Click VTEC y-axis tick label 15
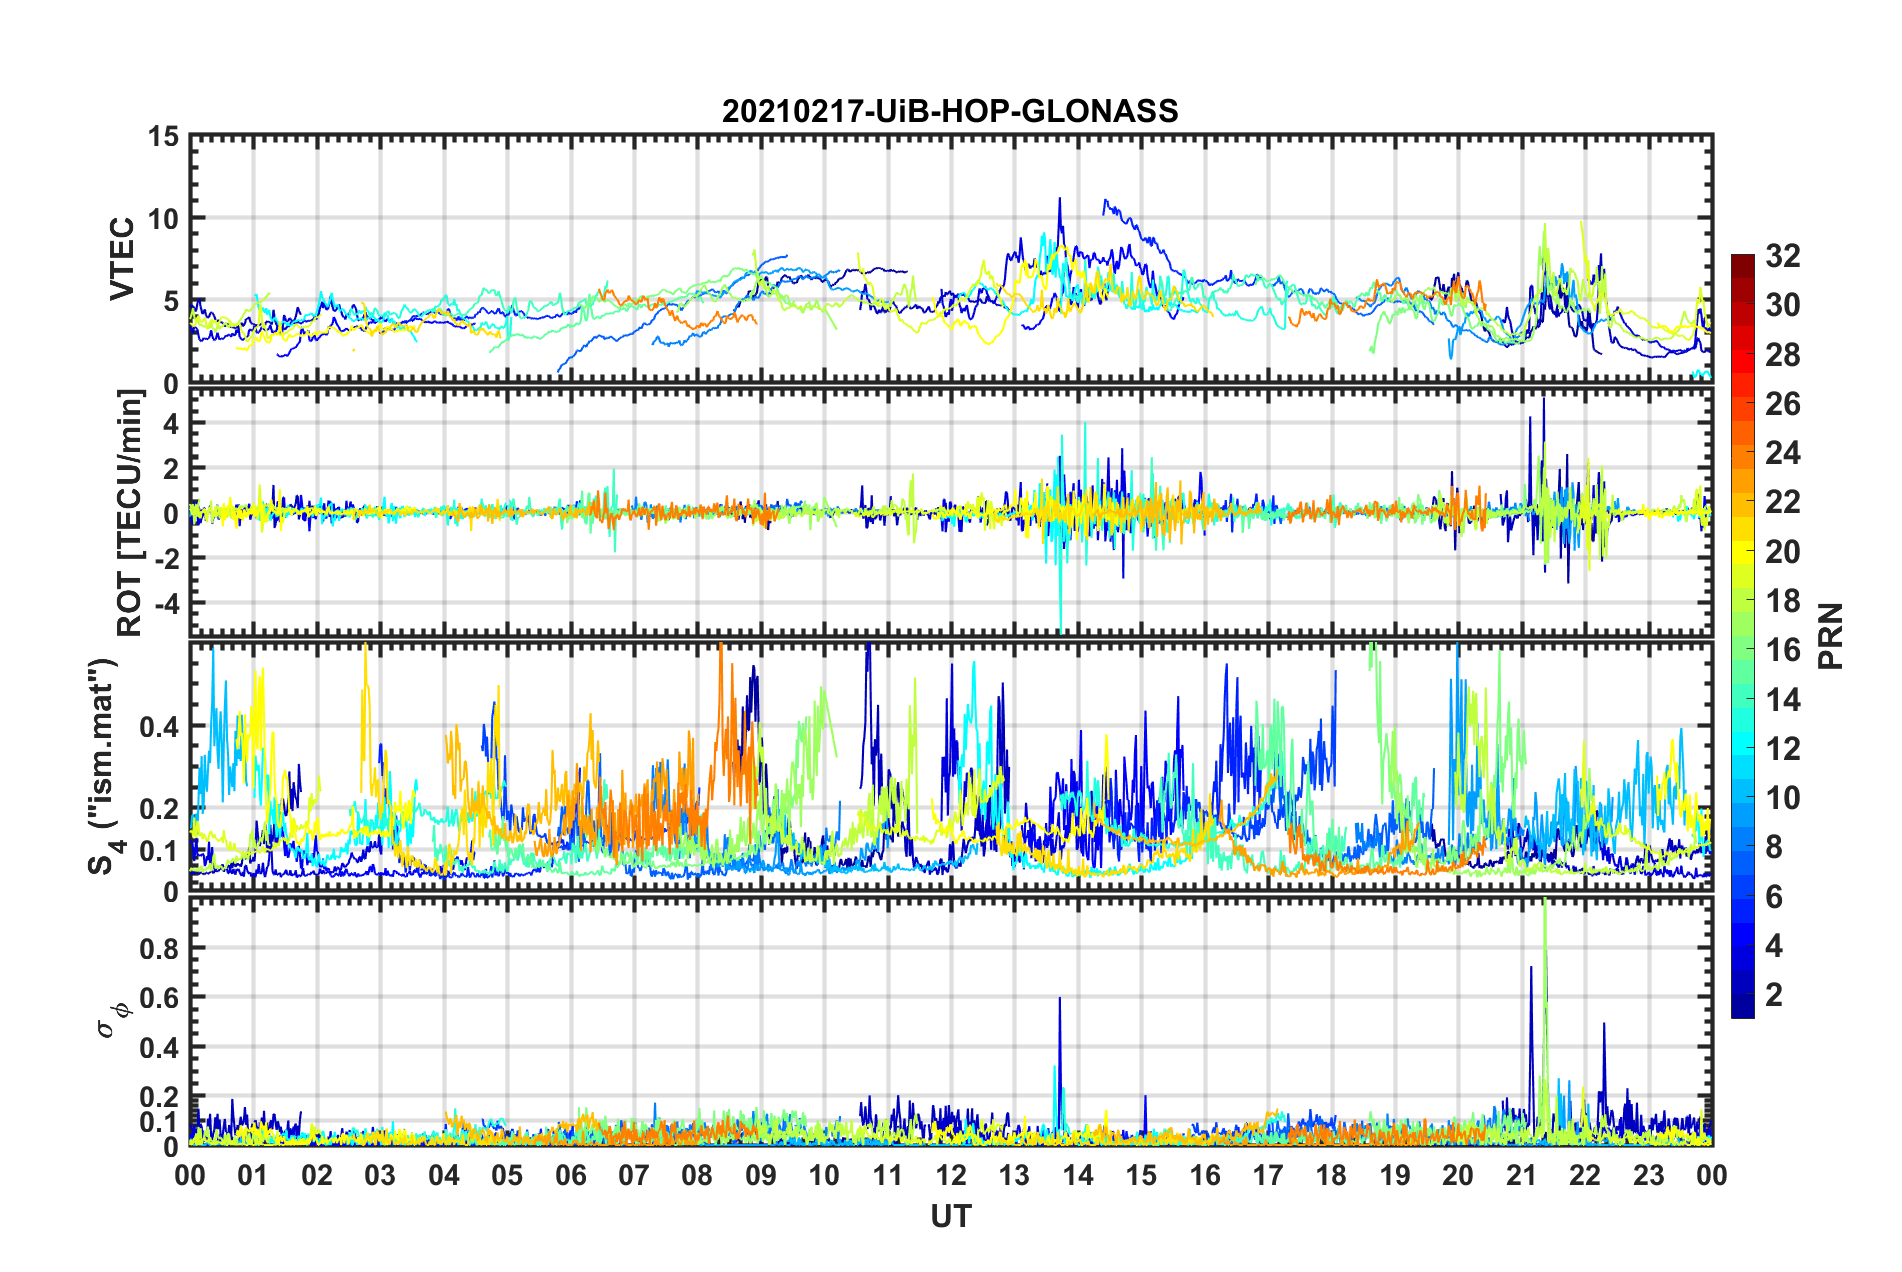This screenshot has width=1902, height=1272. pyautogui.click(x=162, y=137)
